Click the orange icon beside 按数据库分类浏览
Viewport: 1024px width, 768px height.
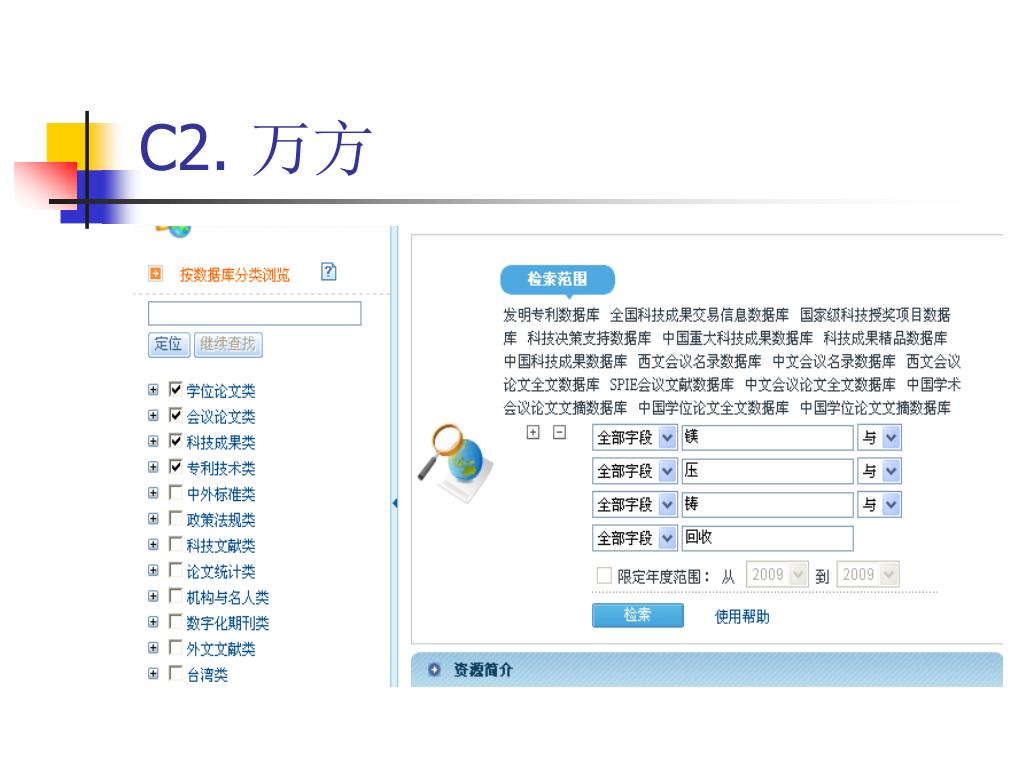click(x=155, y=274)
